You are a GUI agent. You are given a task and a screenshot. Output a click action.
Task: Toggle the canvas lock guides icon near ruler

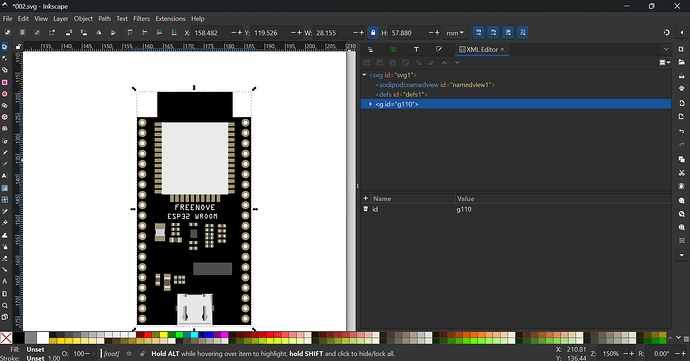18,47
